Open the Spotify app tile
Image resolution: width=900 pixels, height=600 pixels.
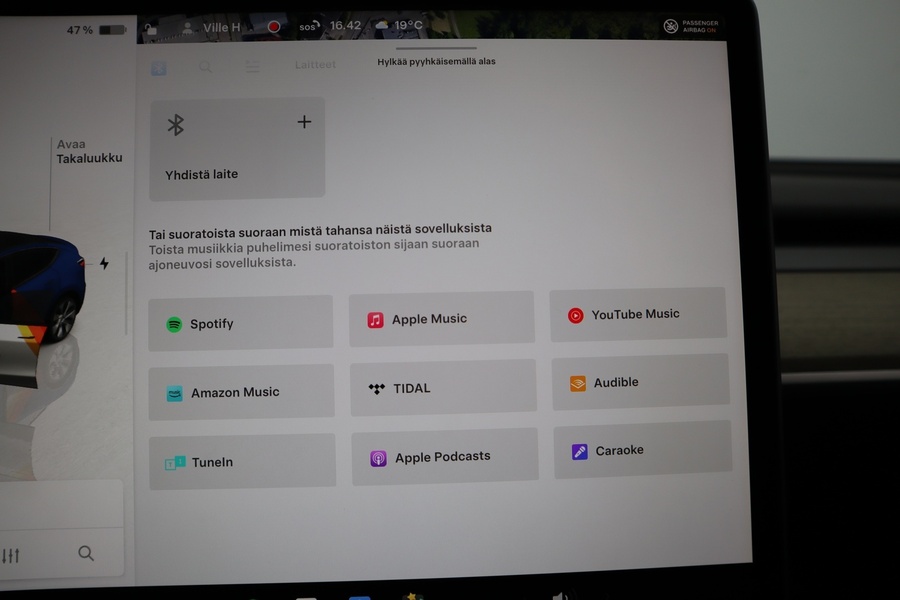[x=240, y=323]
